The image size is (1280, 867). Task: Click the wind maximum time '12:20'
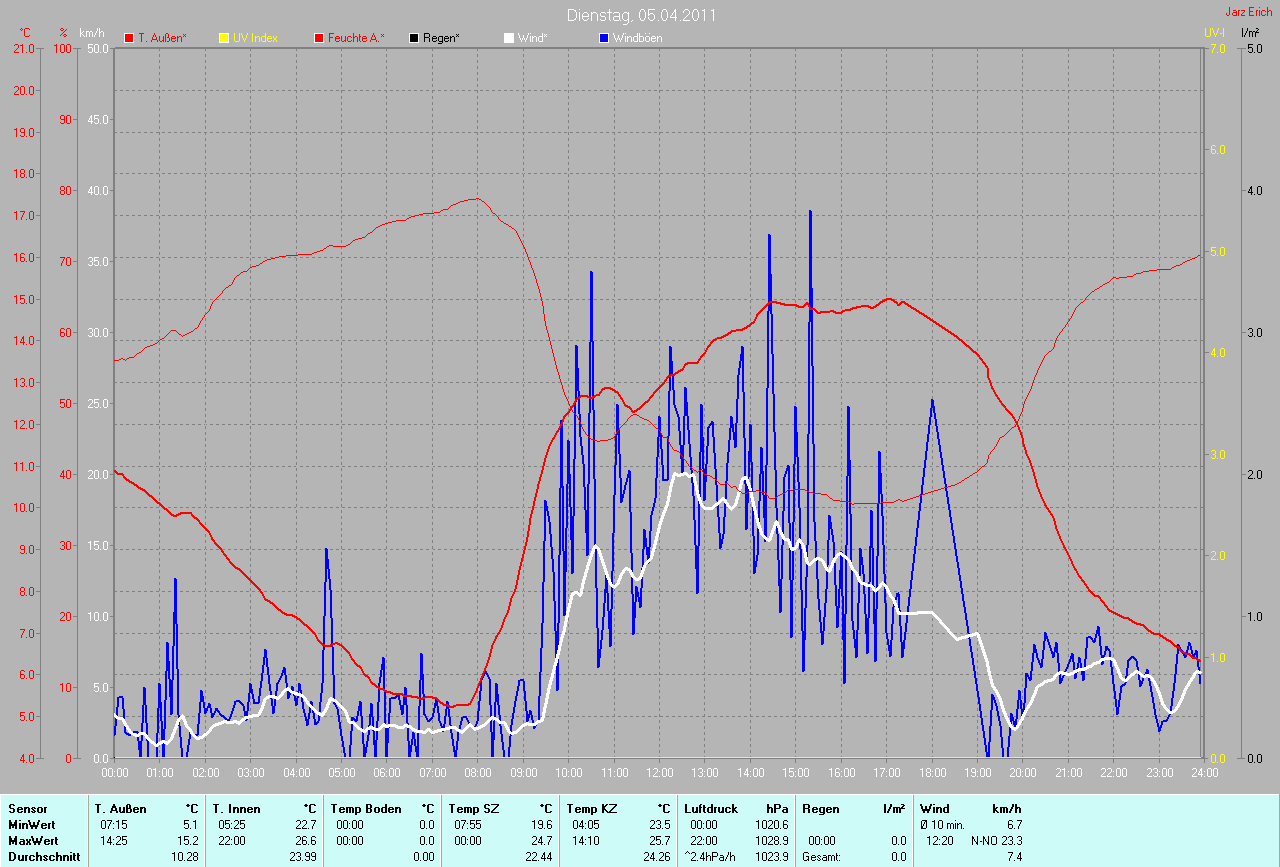pos(938,841)
